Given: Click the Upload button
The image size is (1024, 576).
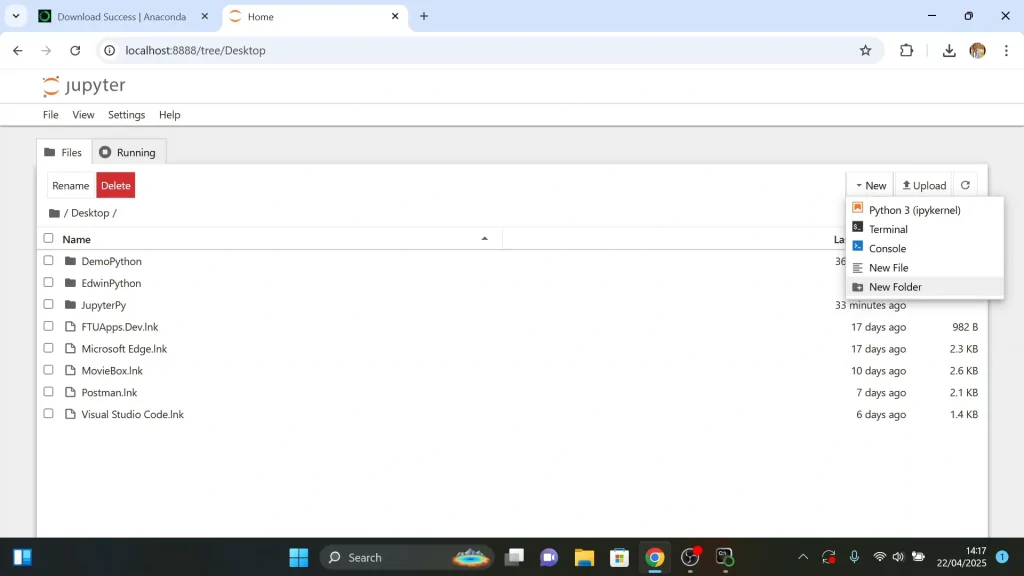Looking at the screenshot, I should 924,185.
